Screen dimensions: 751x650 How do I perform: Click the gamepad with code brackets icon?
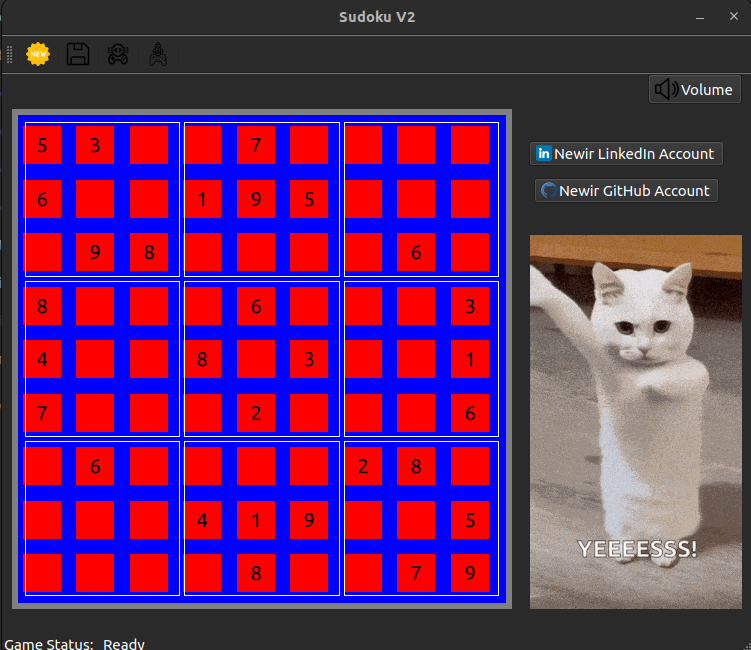click(118, 54)
